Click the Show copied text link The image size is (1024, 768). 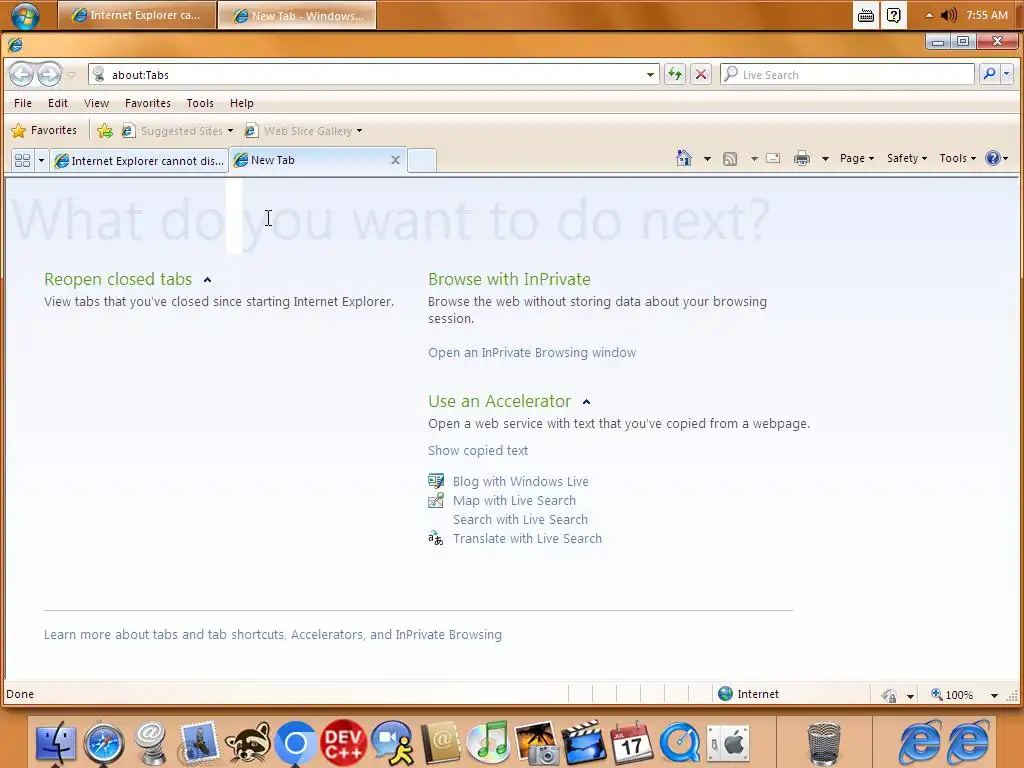coord(477,451)
